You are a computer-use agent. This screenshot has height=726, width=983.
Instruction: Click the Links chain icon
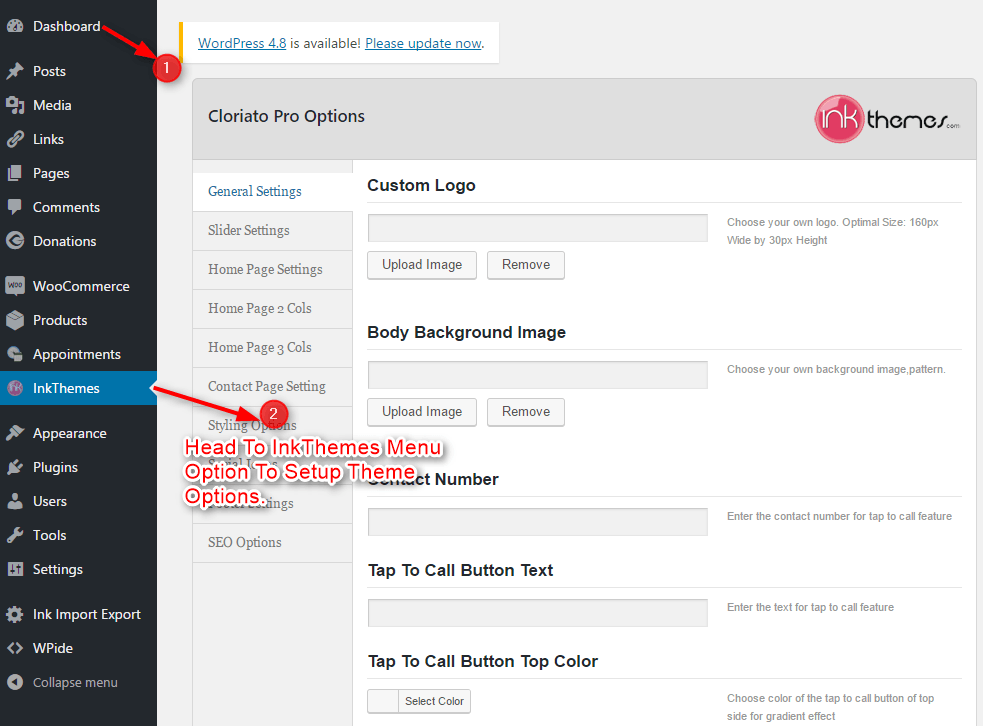click(x=15, y=139)
